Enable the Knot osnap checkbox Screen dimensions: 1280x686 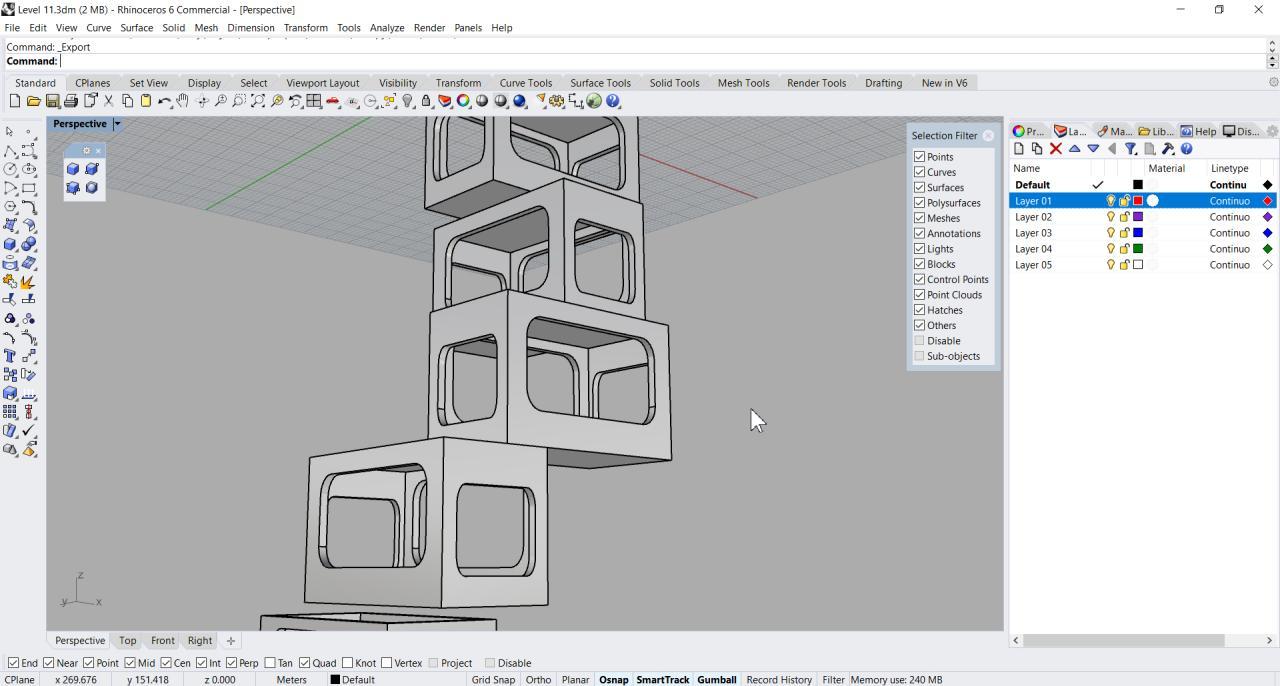[x=348, y=663]
